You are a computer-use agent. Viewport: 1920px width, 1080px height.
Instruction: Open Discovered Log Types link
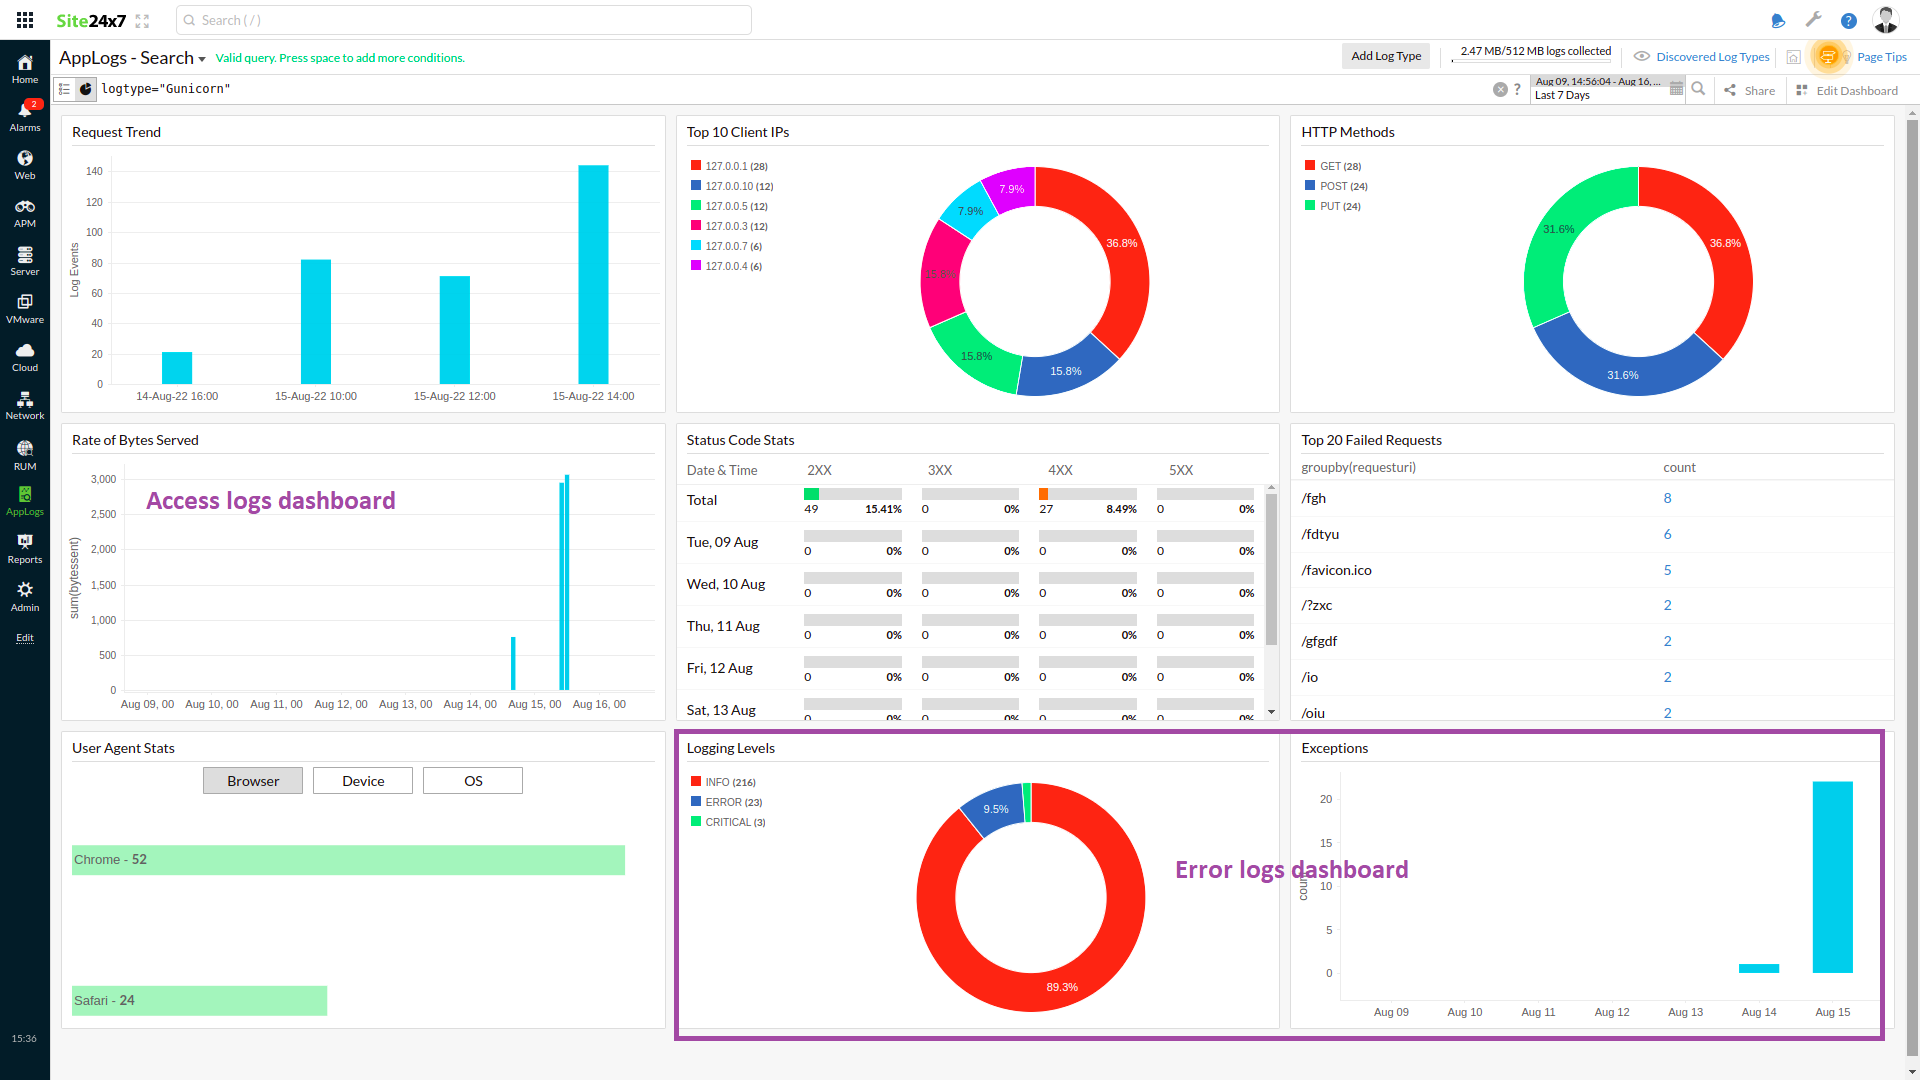[1712, 57]
